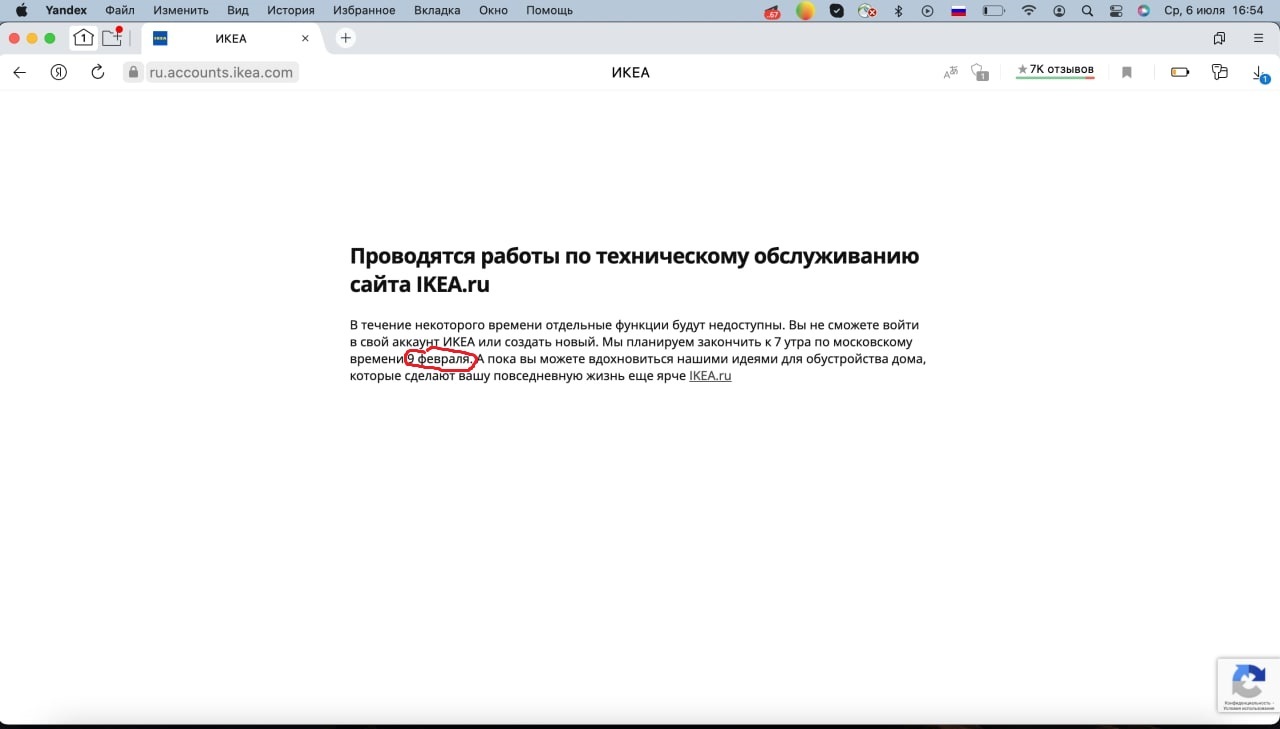Click the reCAPTCHA badge
1280x729 pixels.
1248,685
